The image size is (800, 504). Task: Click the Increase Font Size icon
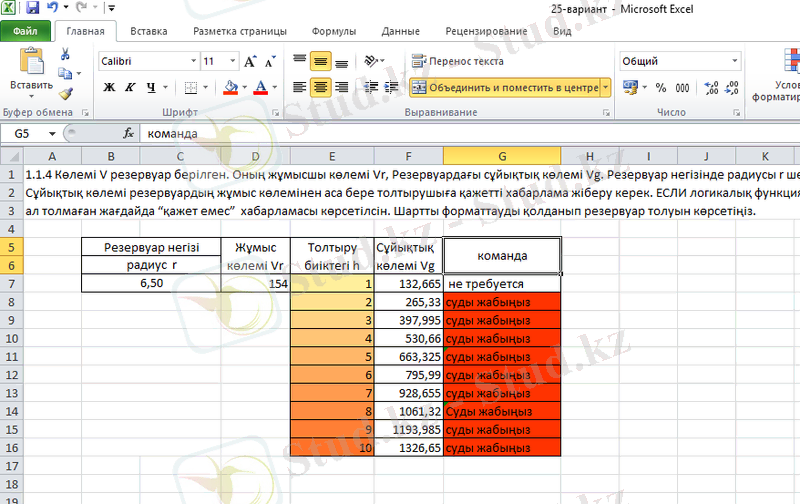(x=251, y=61)
